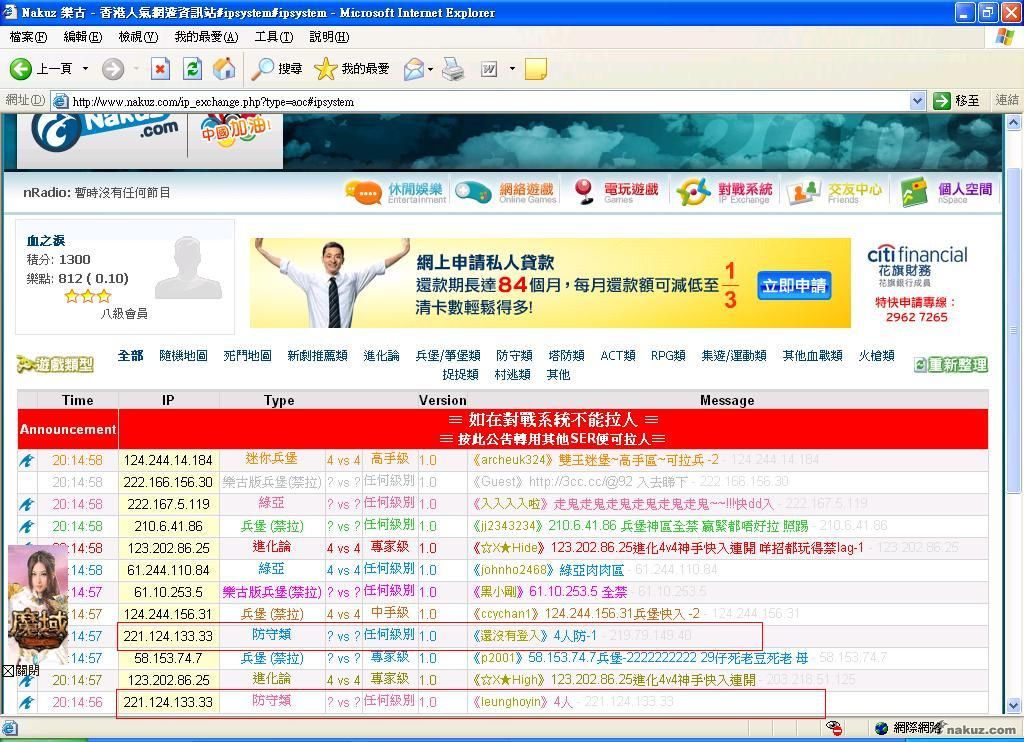Click the yellow note icon in toolbar
The height and width of the screenshot is (742, 1024).
coord(536,68)
